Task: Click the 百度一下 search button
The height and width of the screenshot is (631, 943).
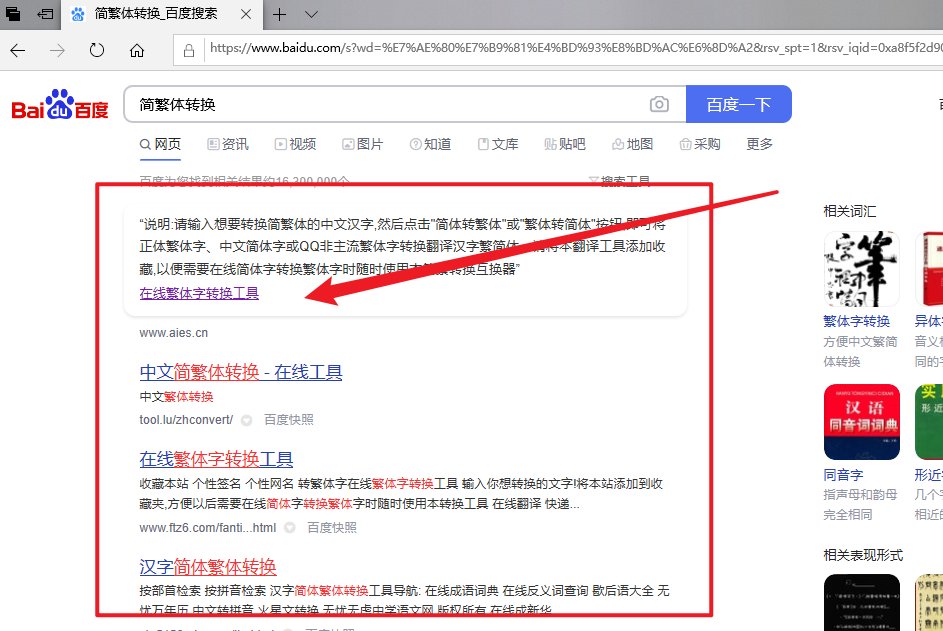Action: point(738,104)
